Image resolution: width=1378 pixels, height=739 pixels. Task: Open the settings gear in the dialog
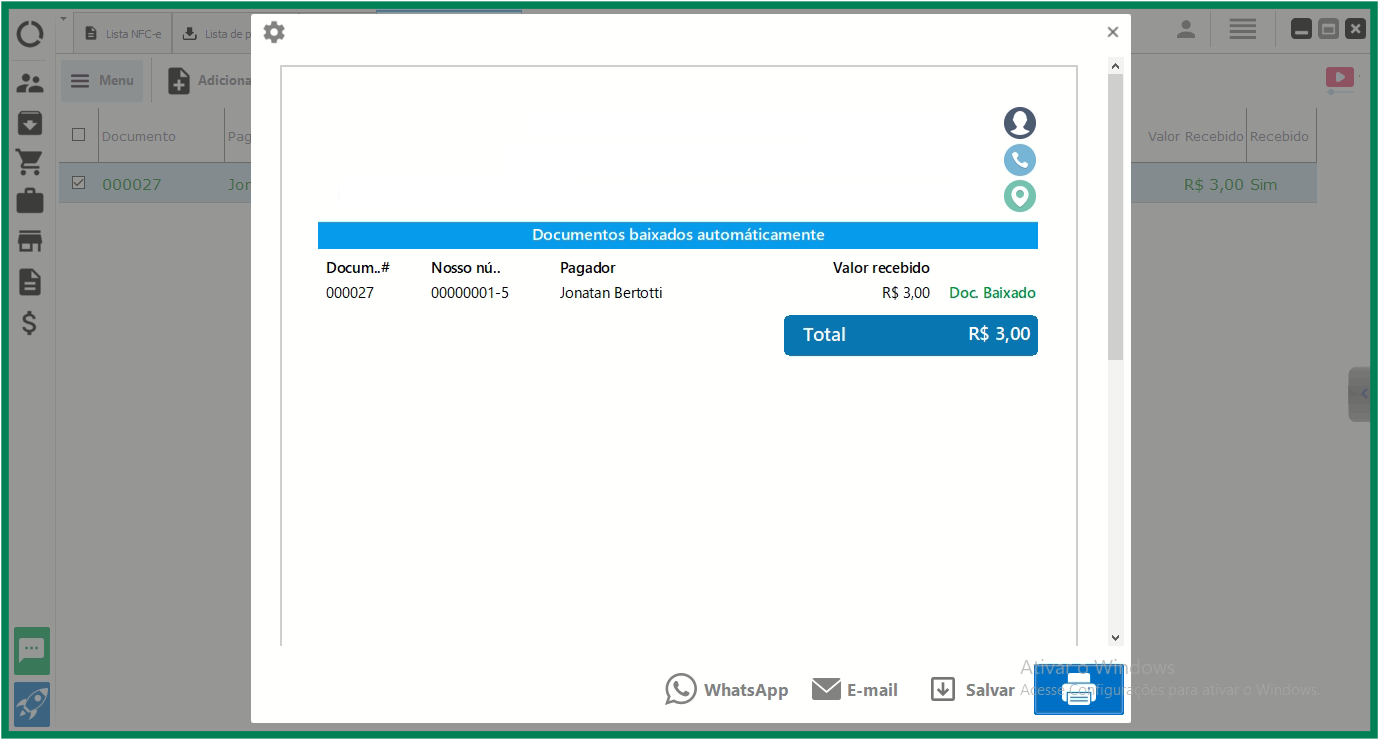274,33
